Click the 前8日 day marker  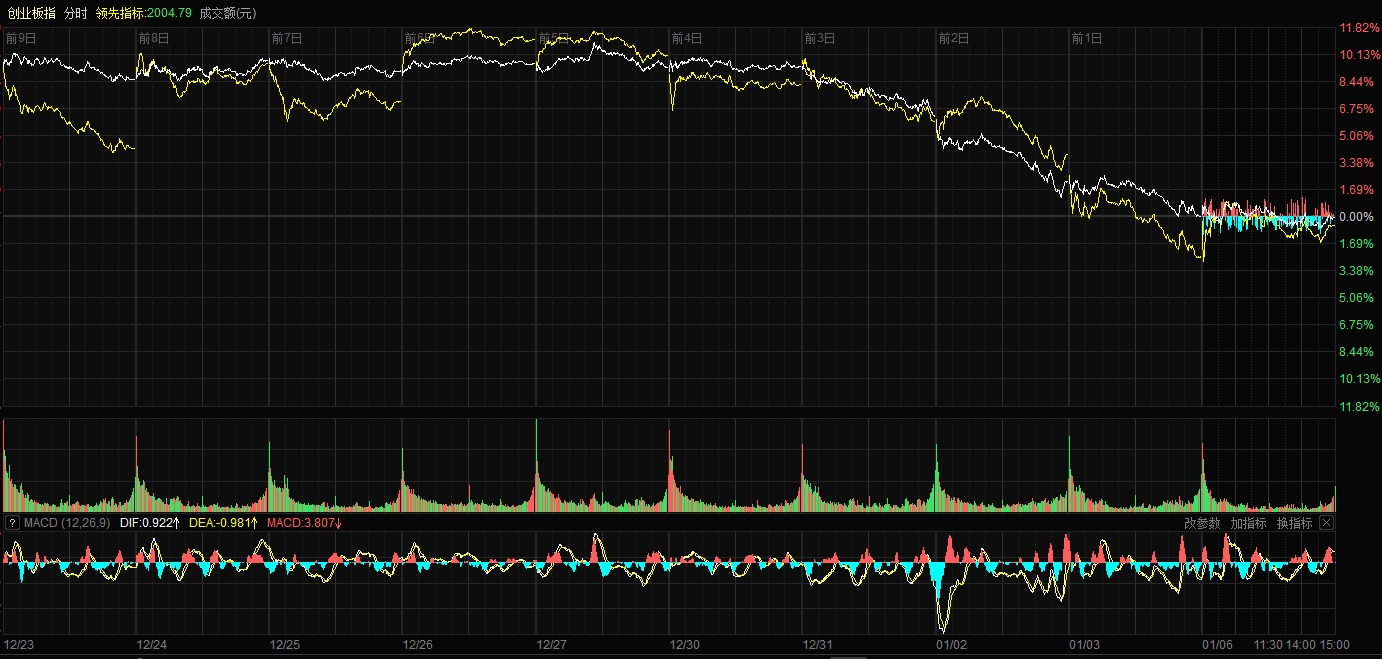tap(154, 38)
